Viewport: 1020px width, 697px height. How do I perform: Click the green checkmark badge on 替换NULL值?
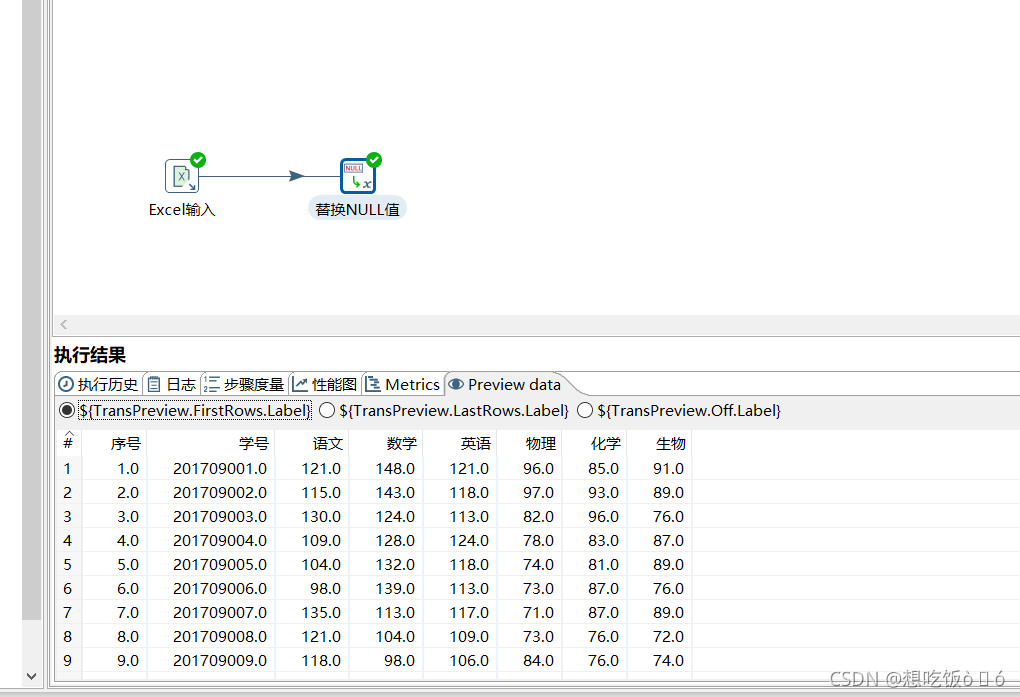click(x=373, y=158)
